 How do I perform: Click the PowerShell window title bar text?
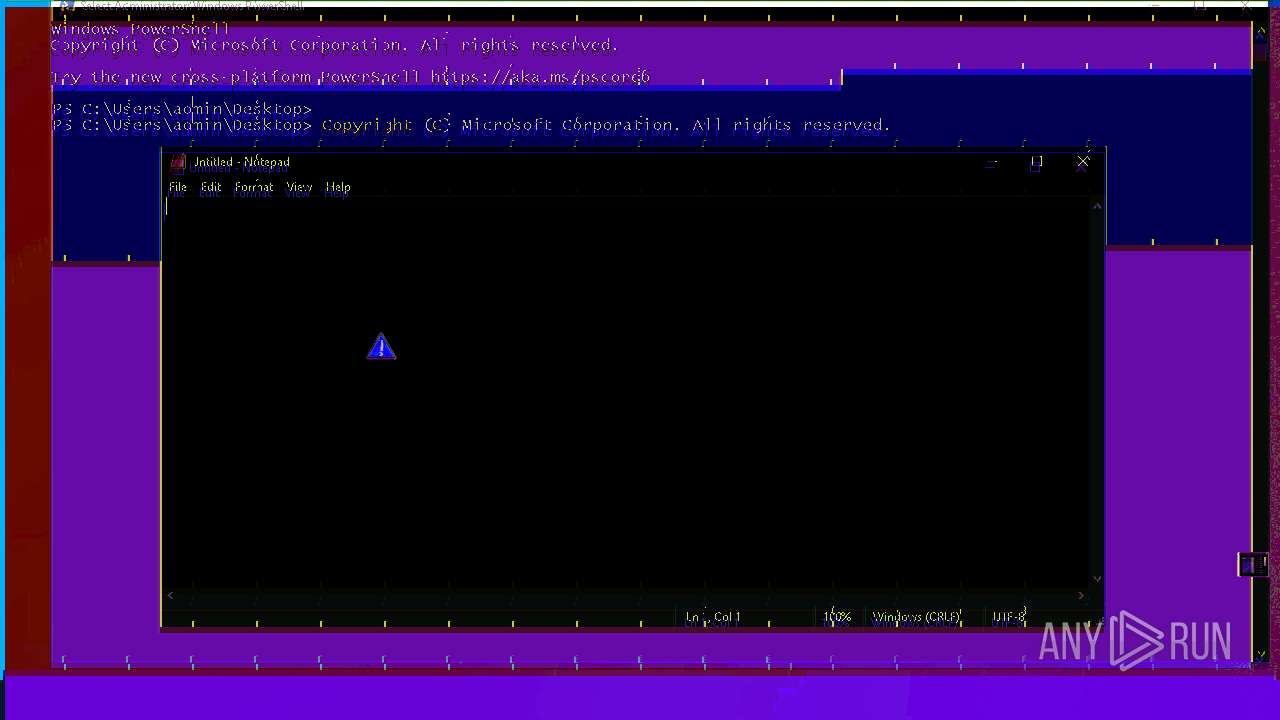[192, 6]
